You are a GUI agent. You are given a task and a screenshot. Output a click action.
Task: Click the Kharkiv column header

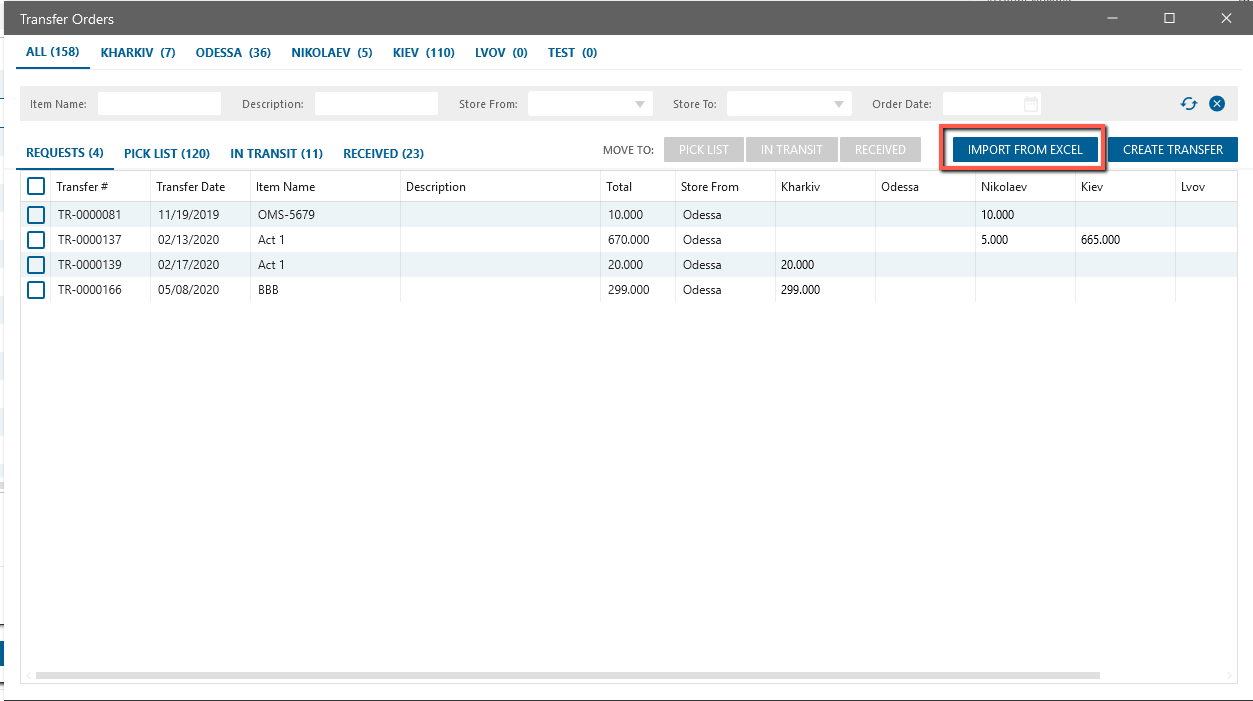[825, 187]
